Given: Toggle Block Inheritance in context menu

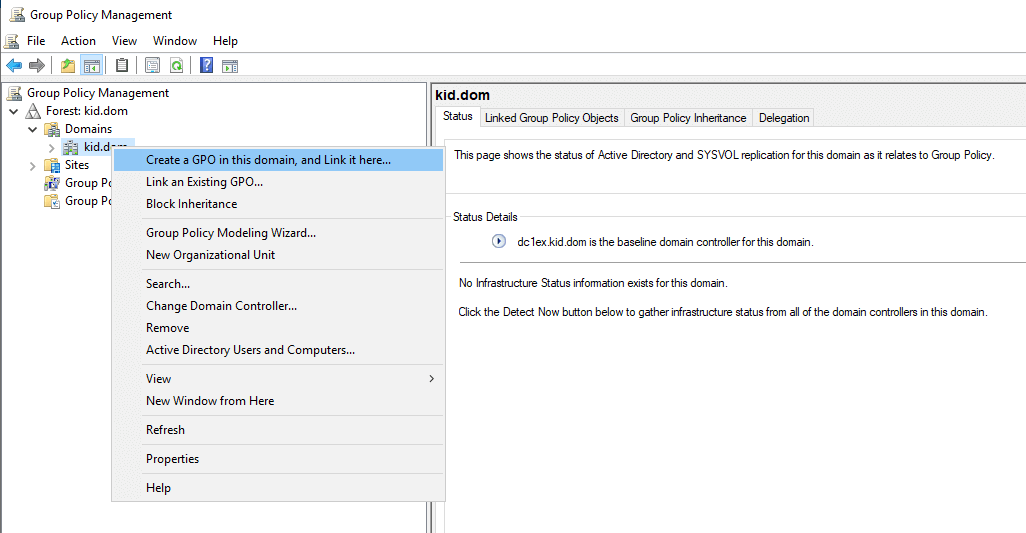Looking at the screenshot, I should coord(191,204).
